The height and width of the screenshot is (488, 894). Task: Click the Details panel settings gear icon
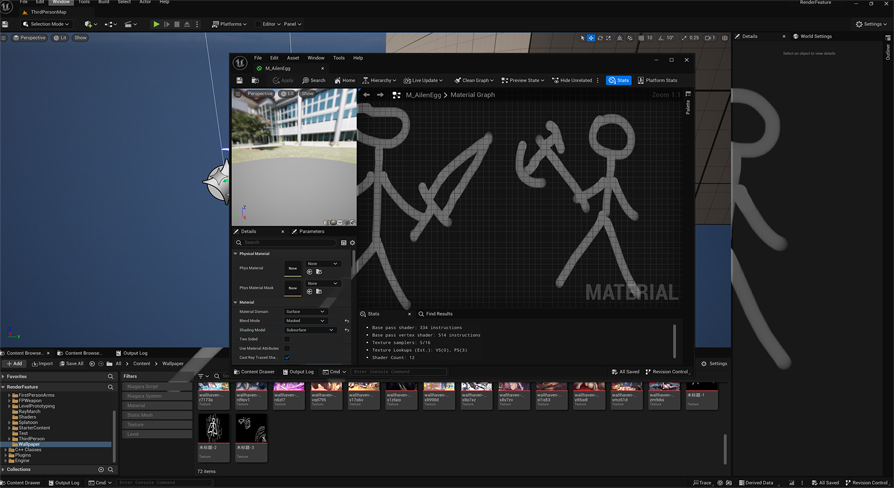click(x=352, y=242)
